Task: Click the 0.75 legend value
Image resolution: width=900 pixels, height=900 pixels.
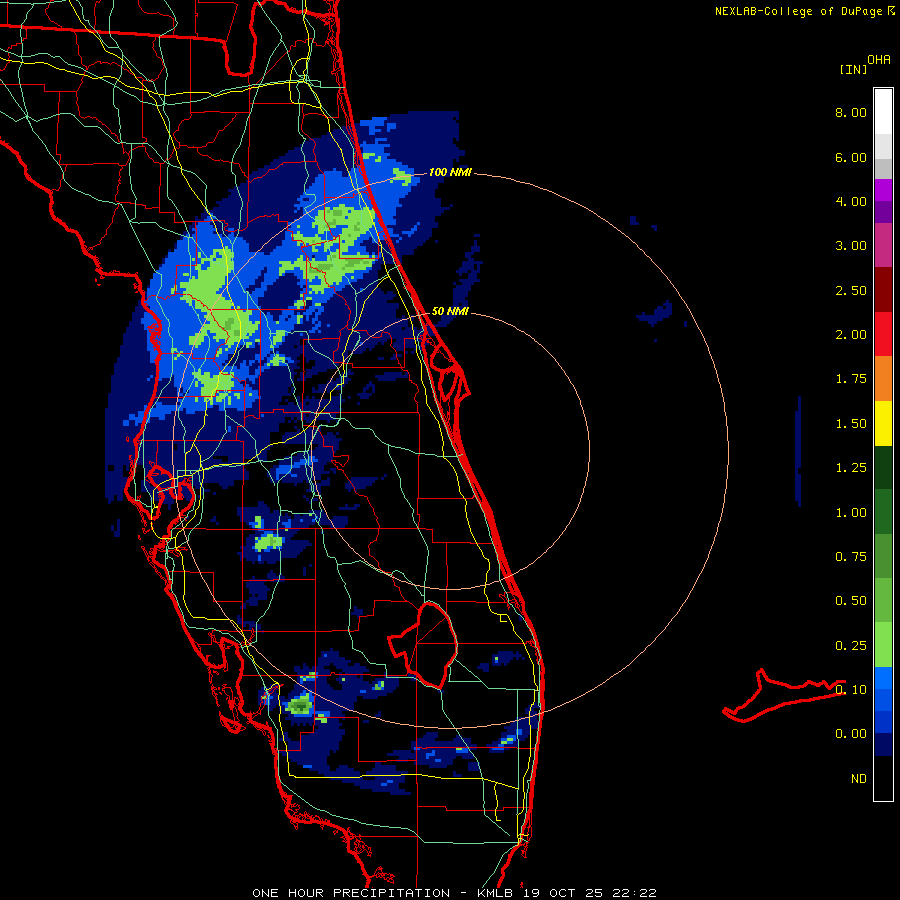Action: pyautogui.click(x=851, y=557)
